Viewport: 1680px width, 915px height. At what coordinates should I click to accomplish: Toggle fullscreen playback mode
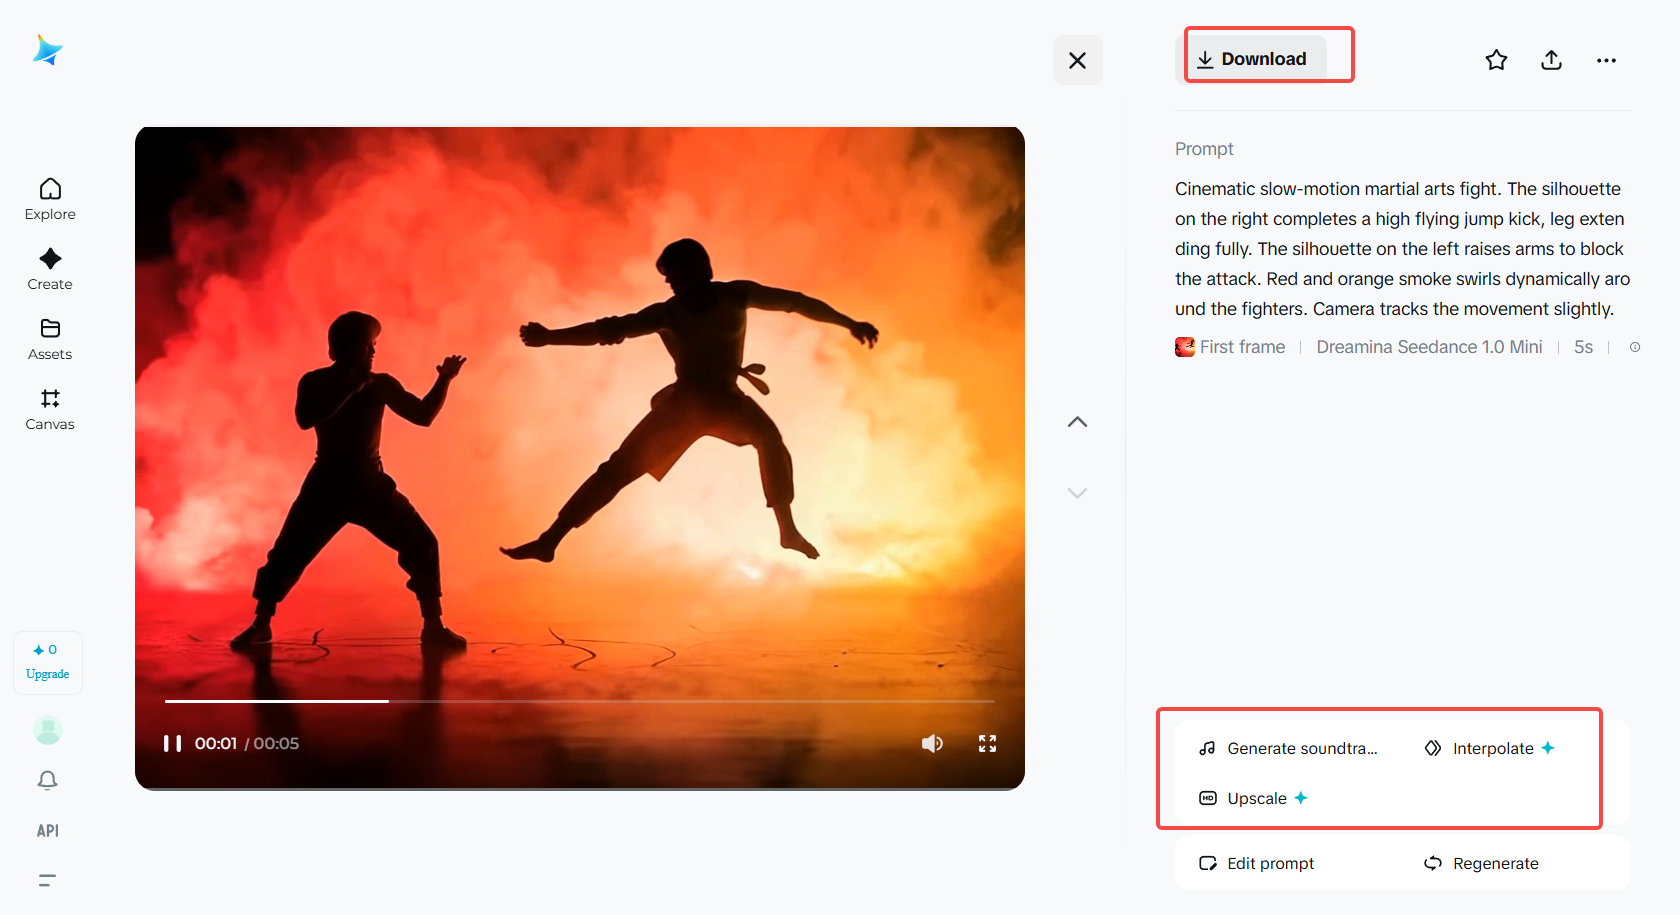point(987,743)
